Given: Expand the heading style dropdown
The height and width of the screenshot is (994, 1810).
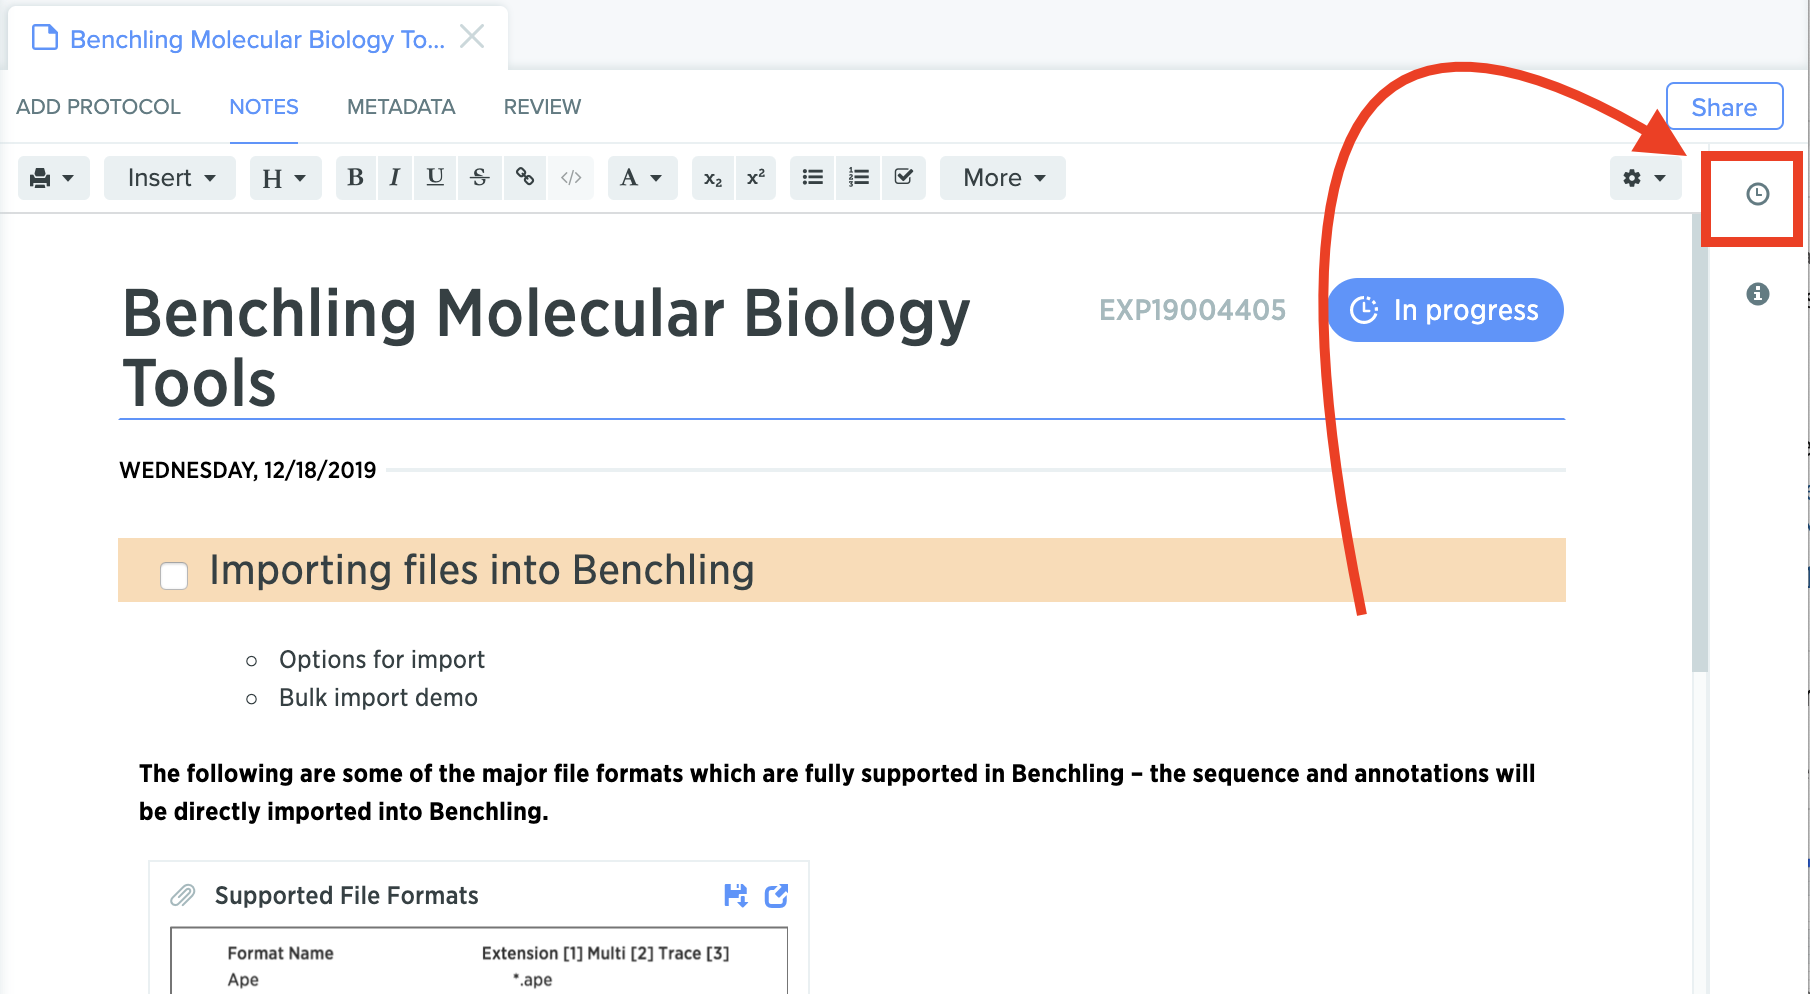Looking at the screenshot, I should (x=285, y=178).
